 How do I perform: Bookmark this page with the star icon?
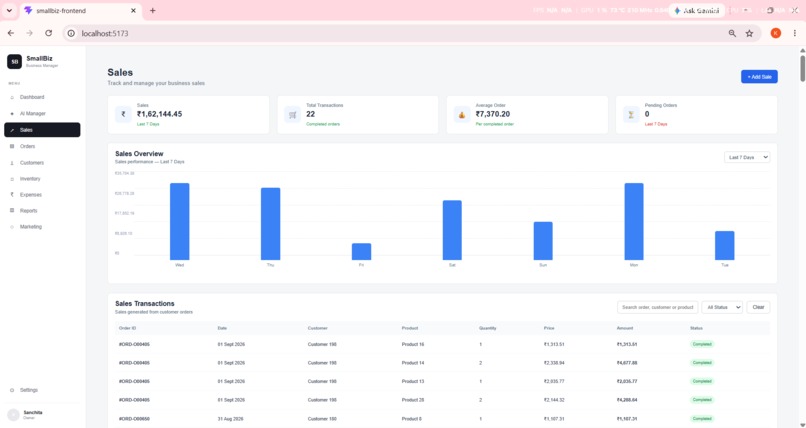[749, 33]
